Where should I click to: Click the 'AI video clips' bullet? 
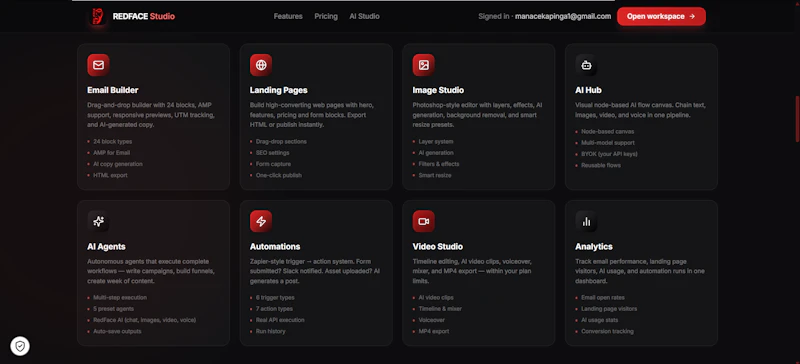click(x=433, y=298)
